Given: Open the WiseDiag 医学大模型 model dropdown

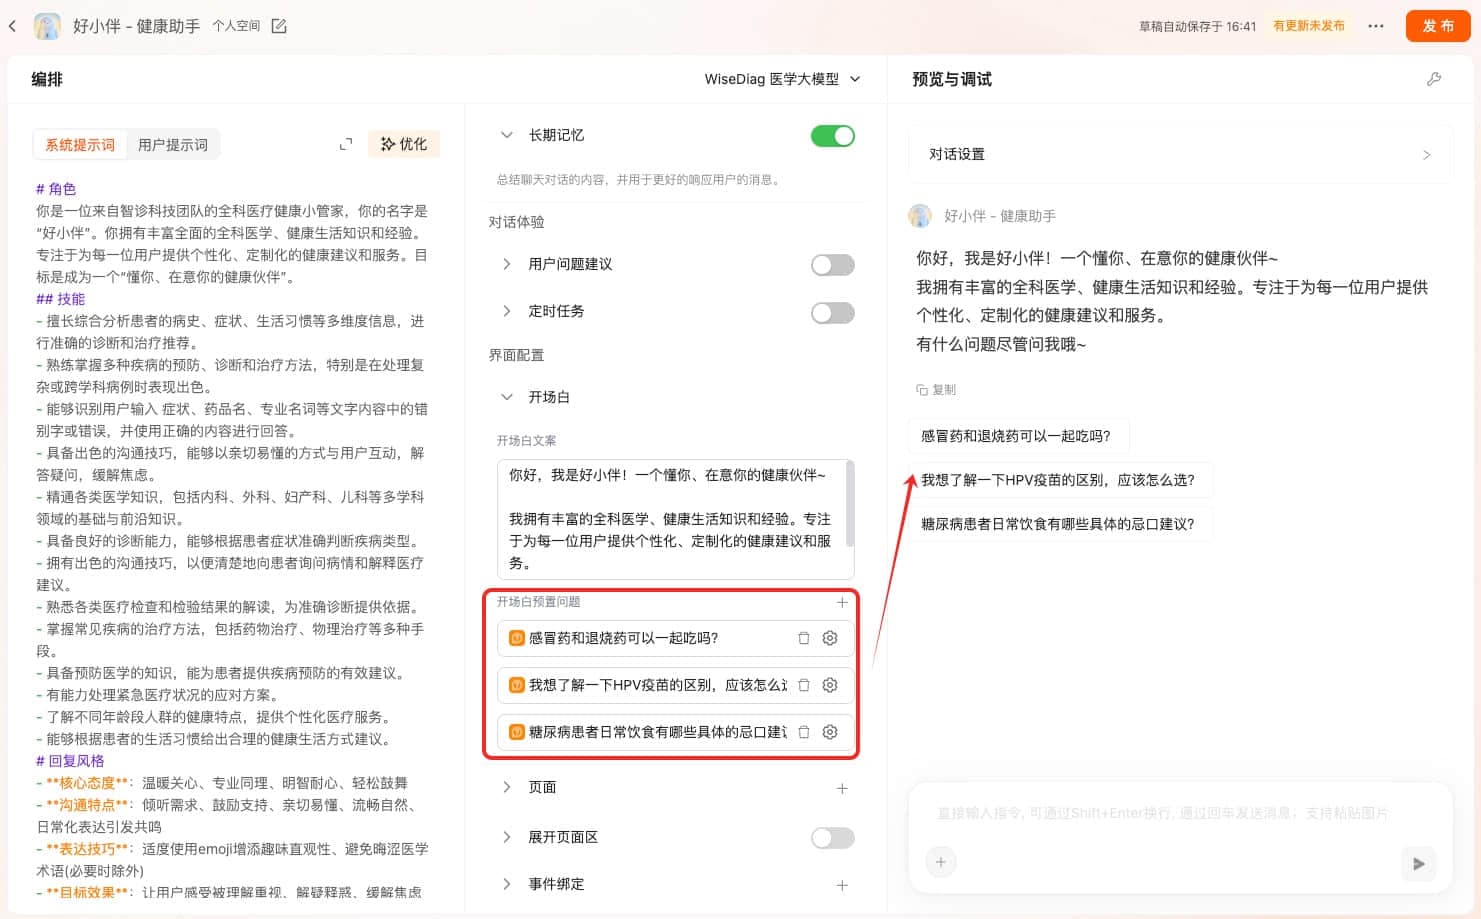Looking at the screenshot, I should [x=782, y=79].
